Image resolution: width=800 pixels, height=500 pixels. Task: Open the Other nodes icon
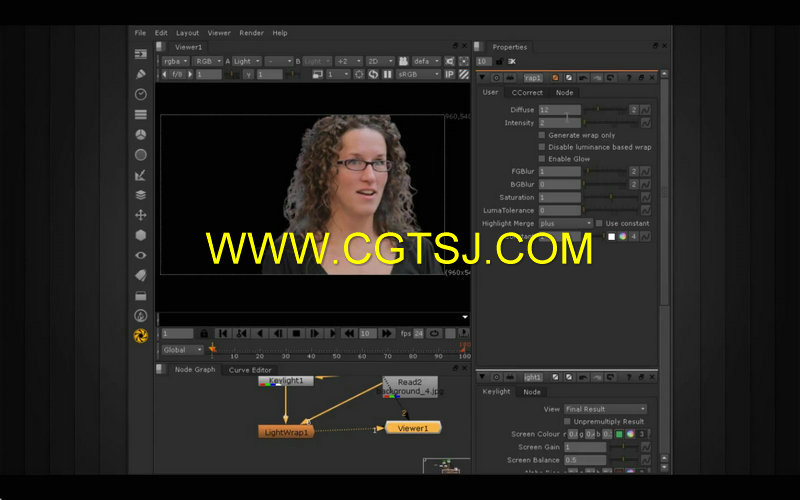[x=141, y=295]
